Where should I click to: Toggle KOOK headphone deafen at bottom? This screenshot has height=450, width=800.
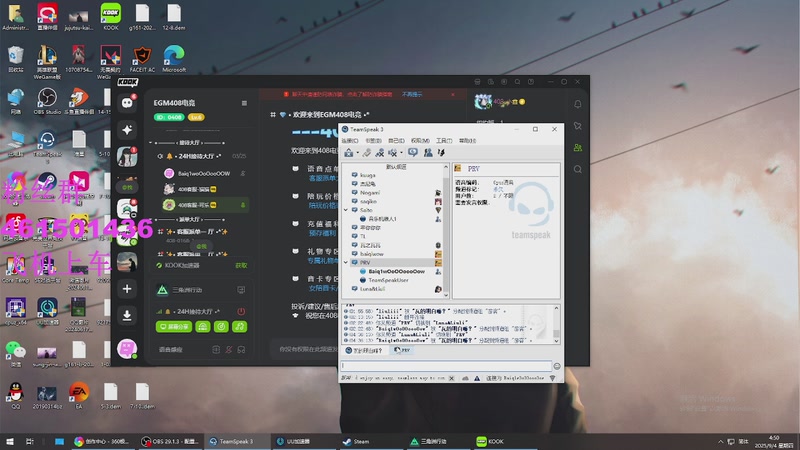241,349
